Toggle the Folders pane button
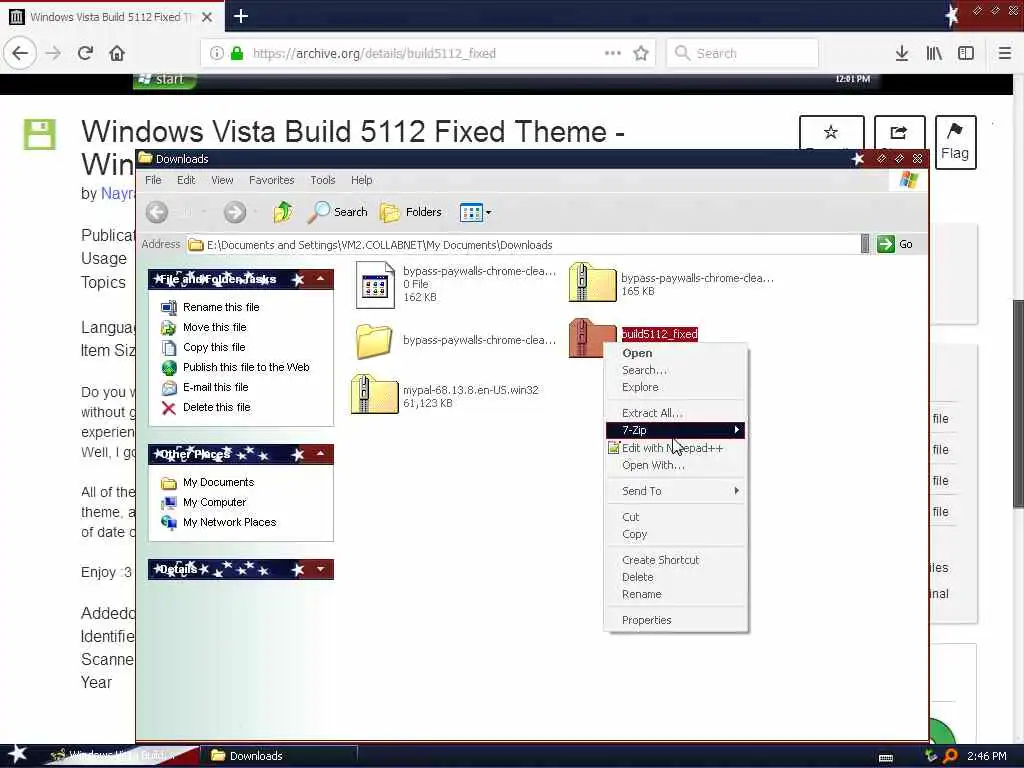Screen dimensions: 1024x768 click(411, 212)
